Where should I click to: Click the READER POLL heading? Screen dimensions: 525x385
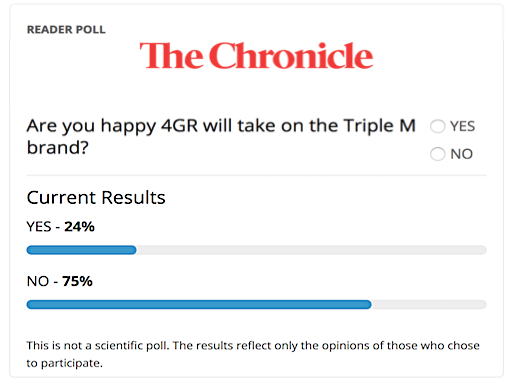[x=66, y=29]
